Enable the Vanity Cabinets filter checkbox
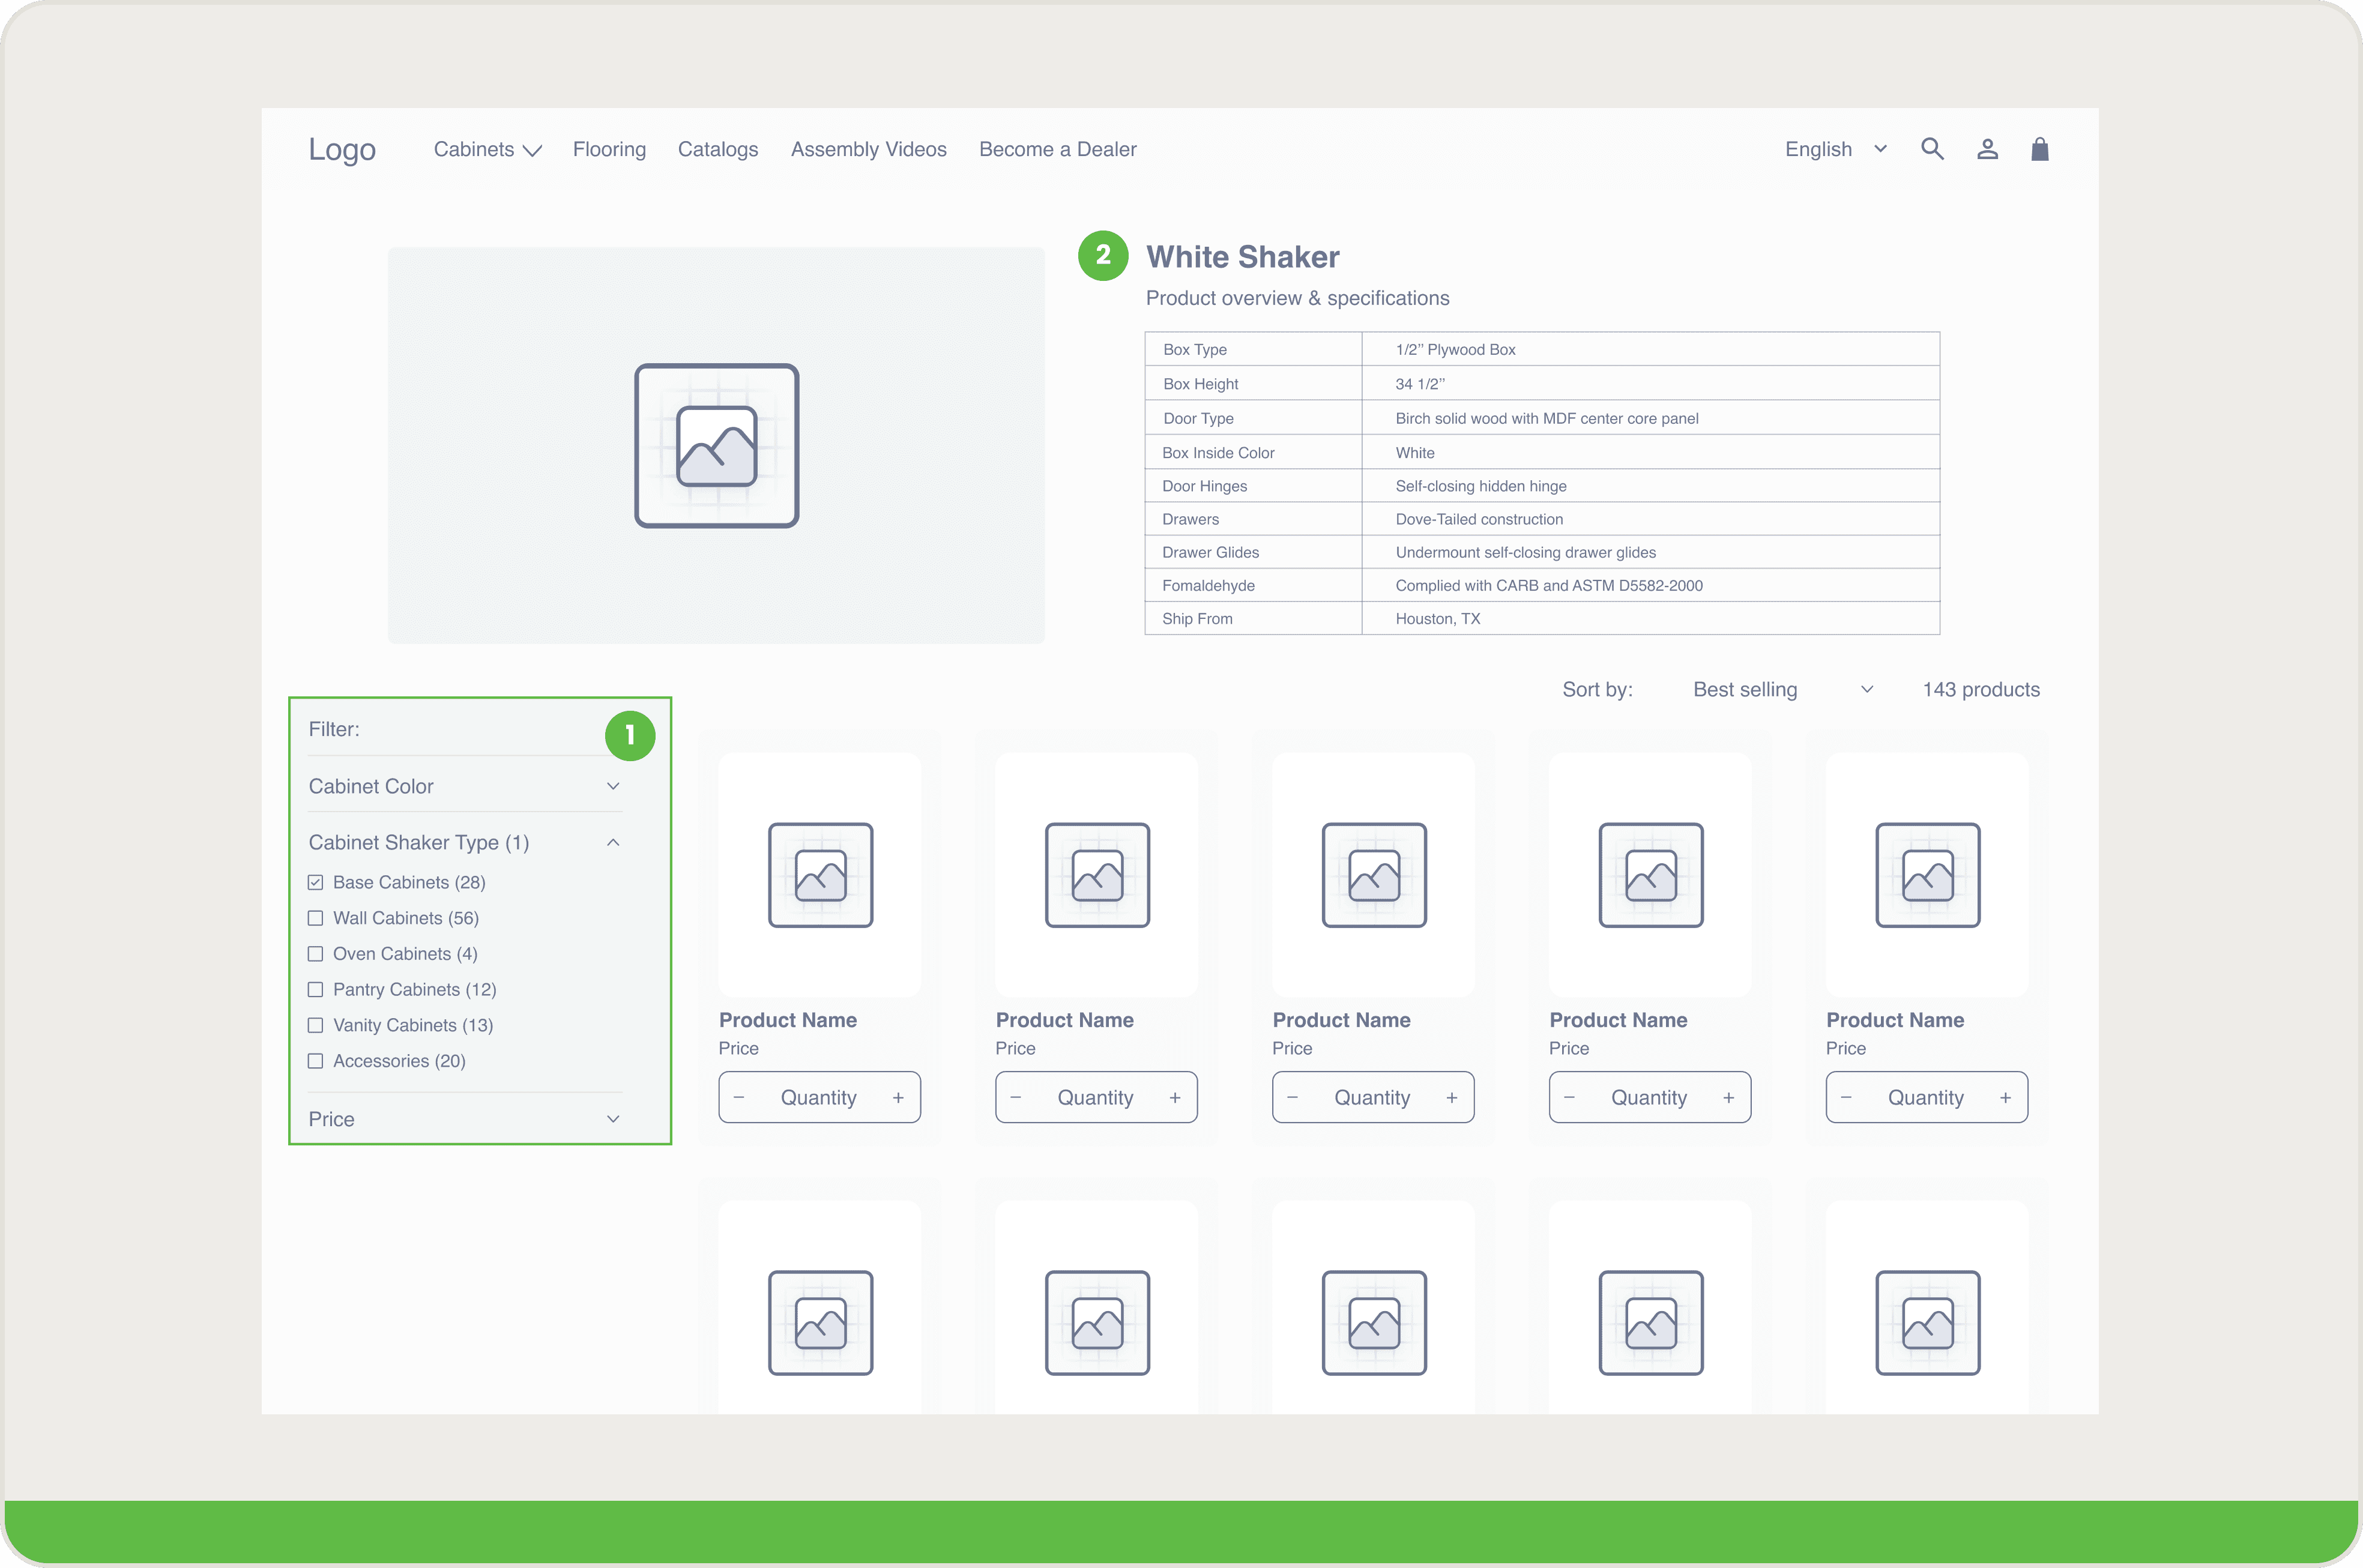This screenshot has height=1568, width=2363. 316,1025
